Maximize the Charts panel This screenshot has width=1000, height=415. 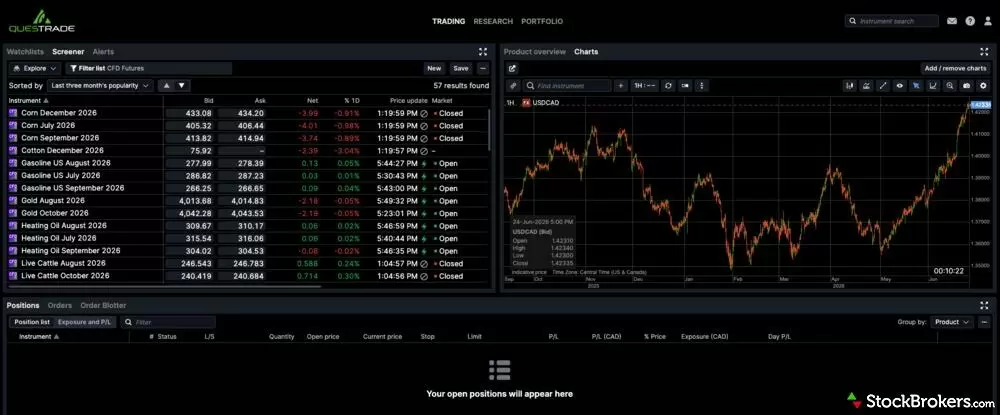click(985, 52)
